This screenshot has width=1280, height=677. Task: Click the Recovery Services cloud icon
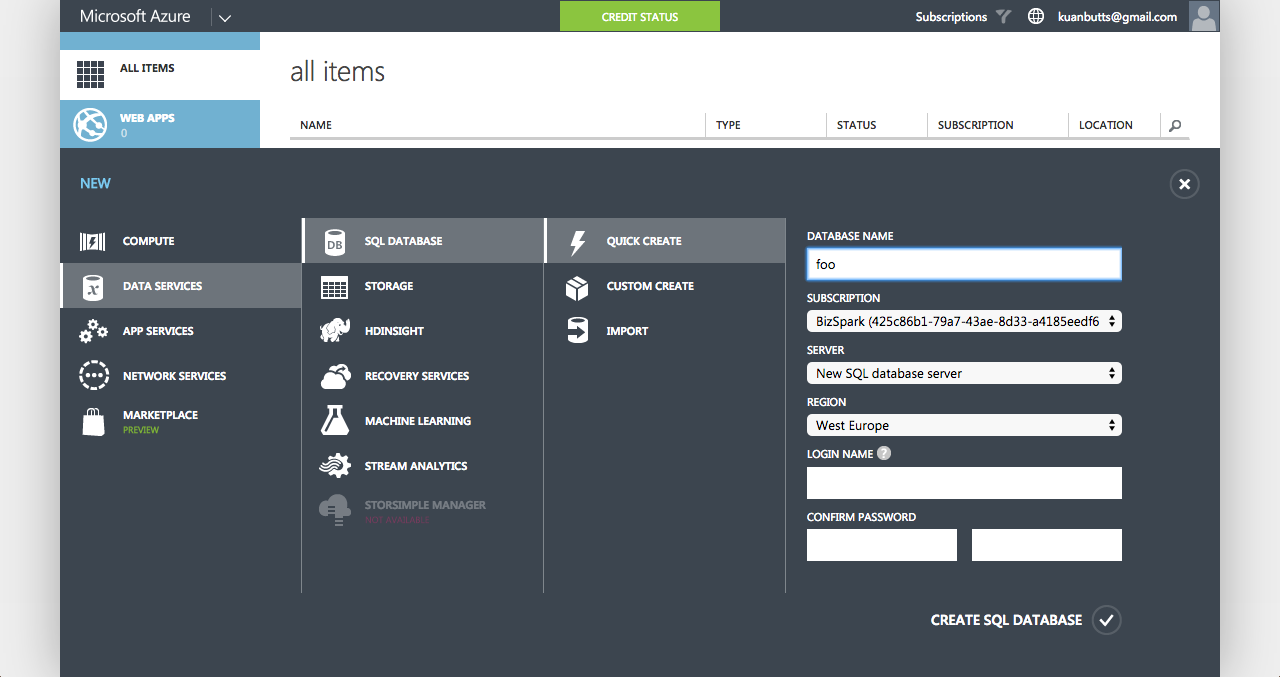(x=335, y=376)
